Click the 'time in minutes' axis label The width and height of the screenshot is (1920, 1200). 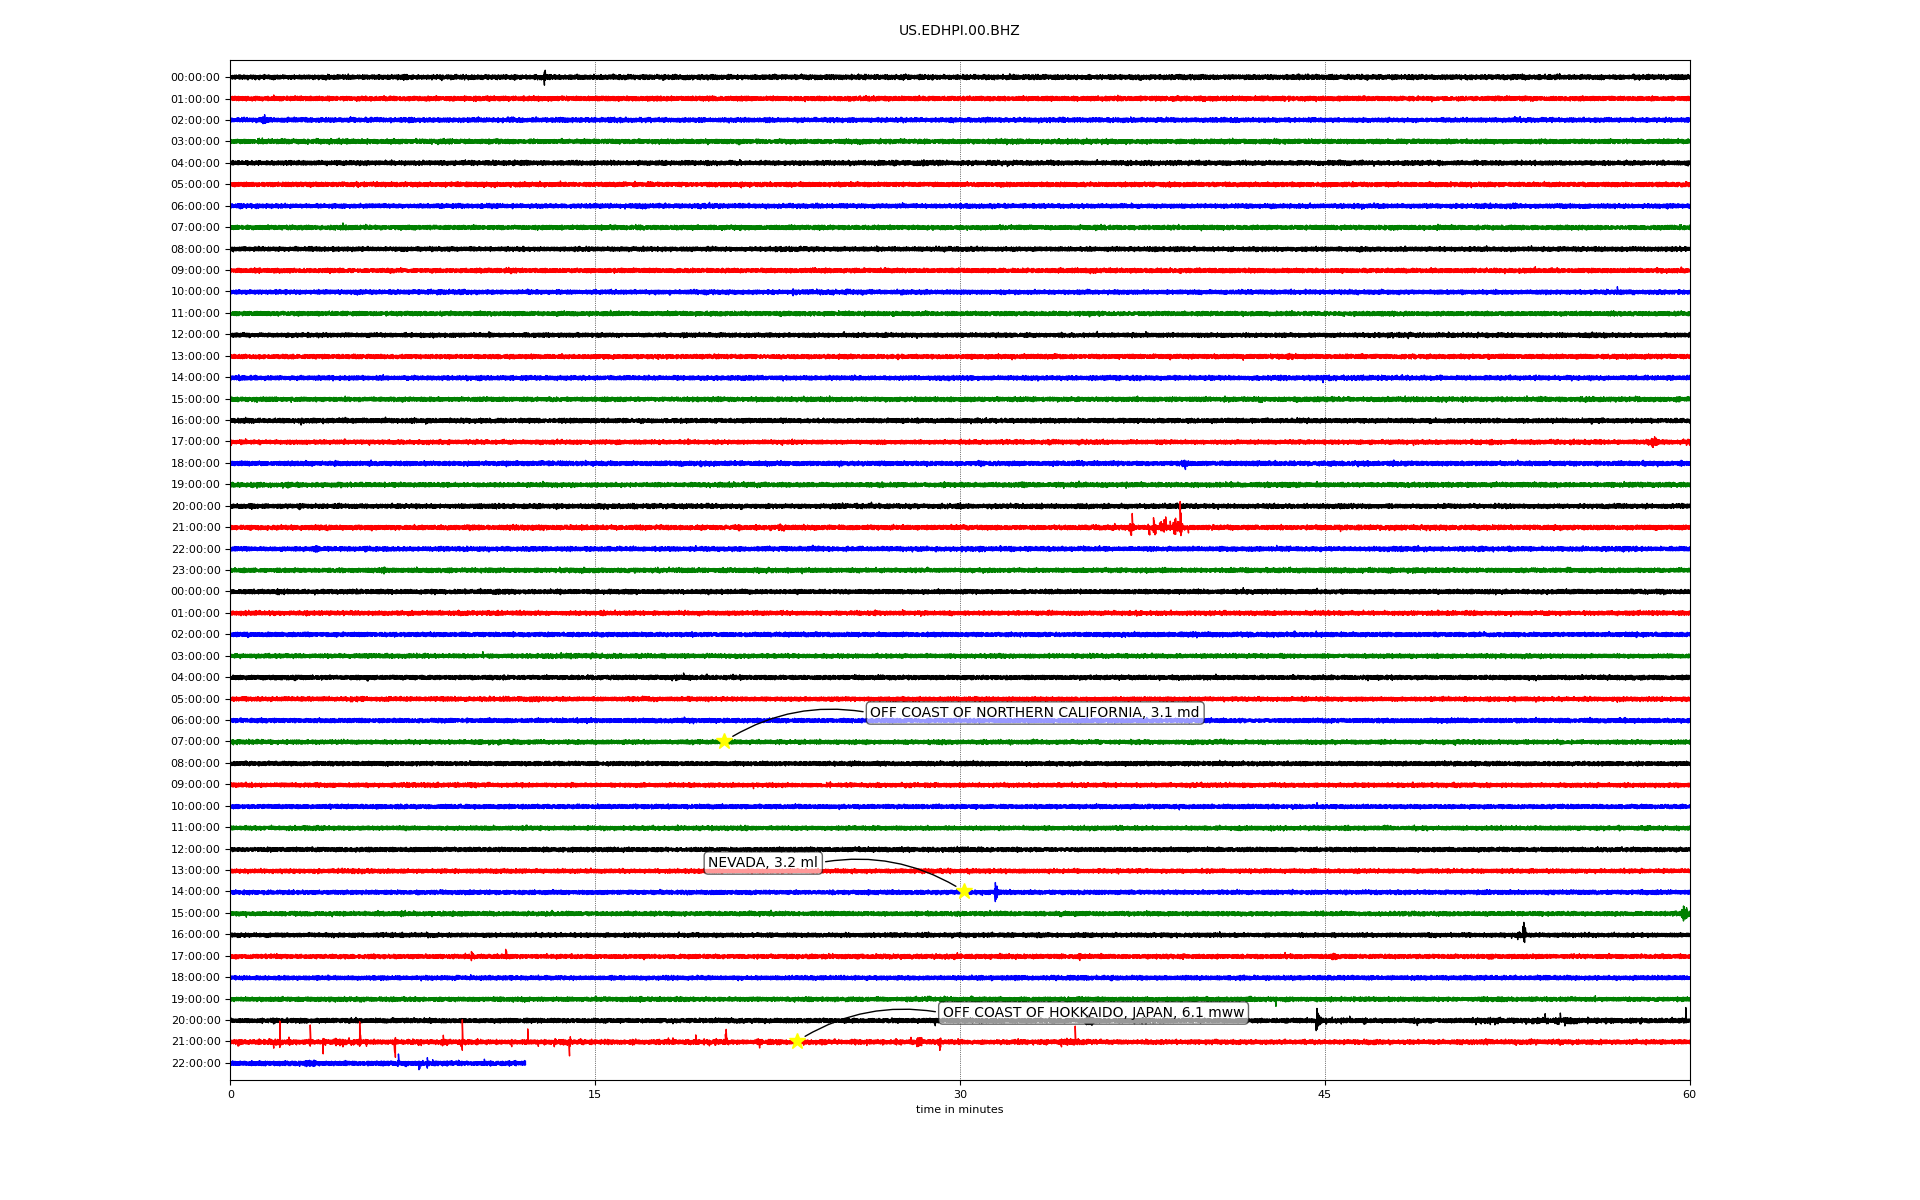click(x=959, y=1110)
